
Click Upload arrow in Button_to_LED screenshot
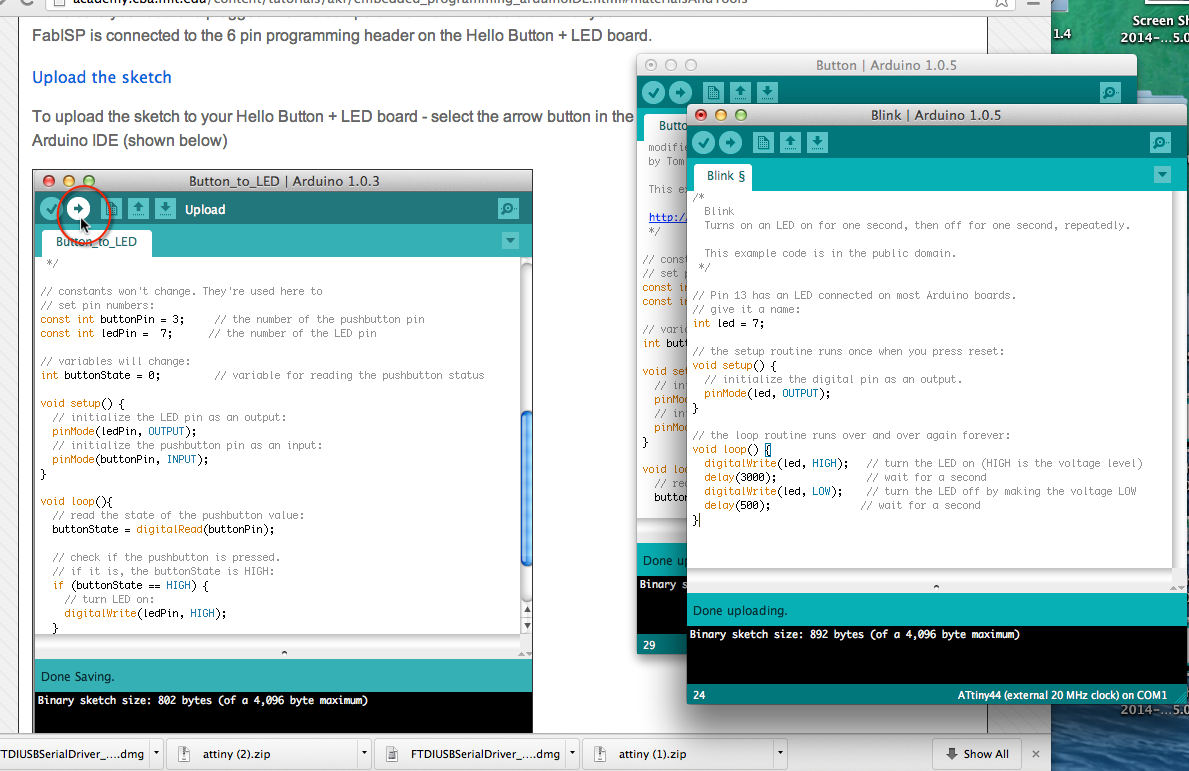[x=78, y=208]
